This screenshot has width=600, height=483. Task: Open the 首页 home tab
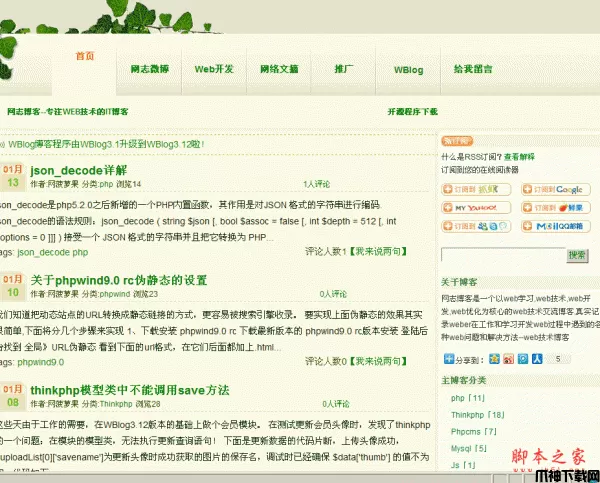coord(85,56)
